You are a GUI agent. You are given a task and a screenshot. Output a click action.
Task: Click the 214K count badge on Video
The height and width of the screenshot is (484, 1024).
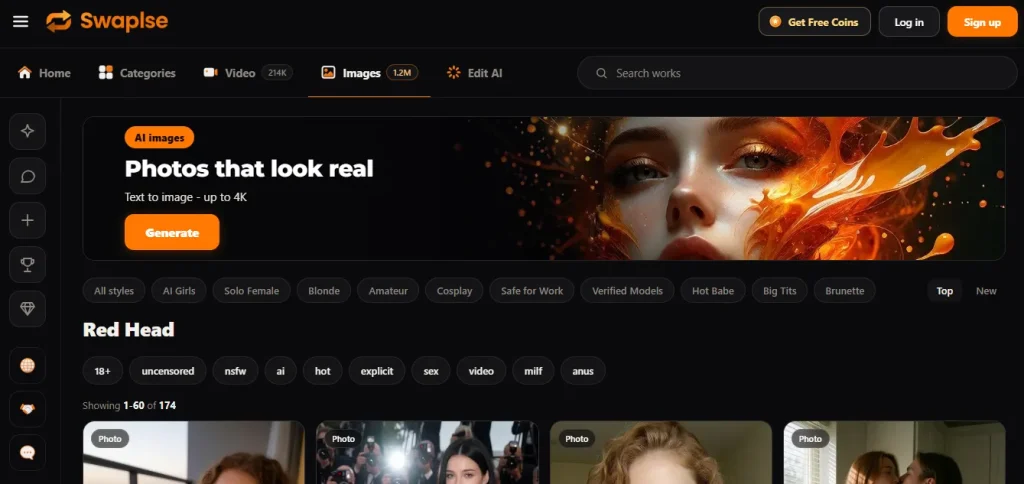pyautogui.click(x=277, y=73)
